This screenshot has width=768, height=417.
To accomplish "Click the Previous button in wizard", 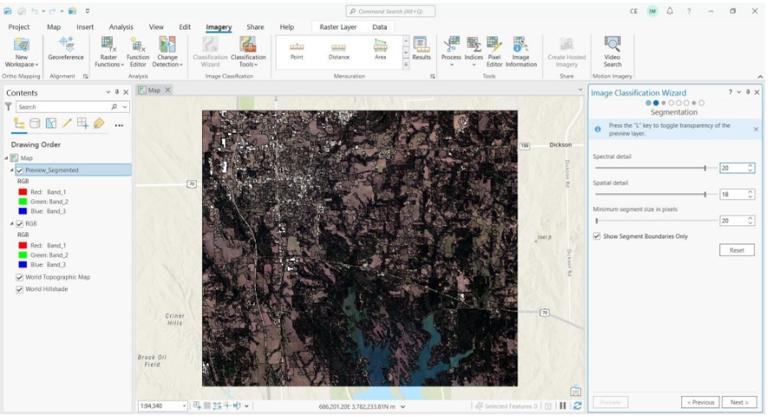I will point(700,402).
